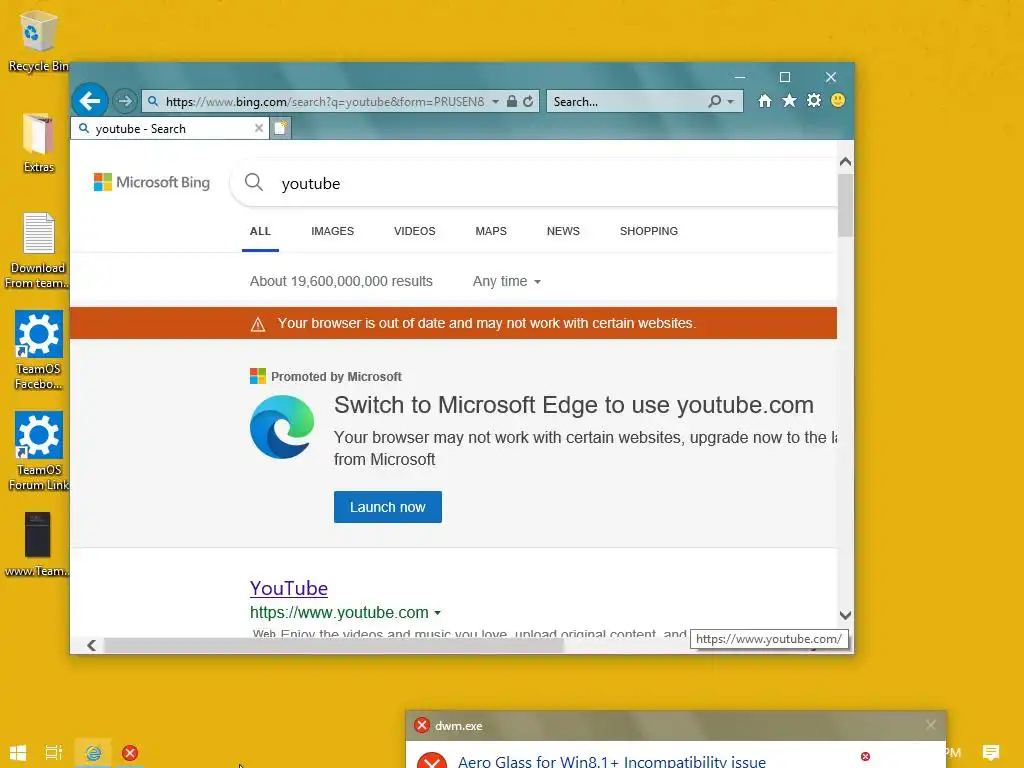Select the TeamOS Facebo... shortcut icon
1024x768 pixels.
tap(38, 350)
